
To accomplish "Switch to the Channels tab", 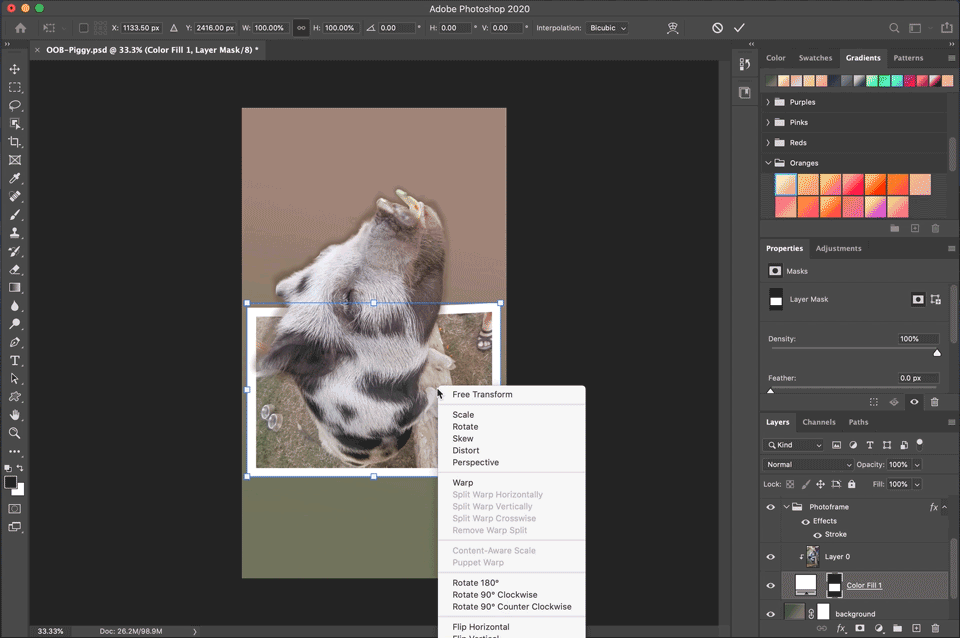I will coord(819,422).
